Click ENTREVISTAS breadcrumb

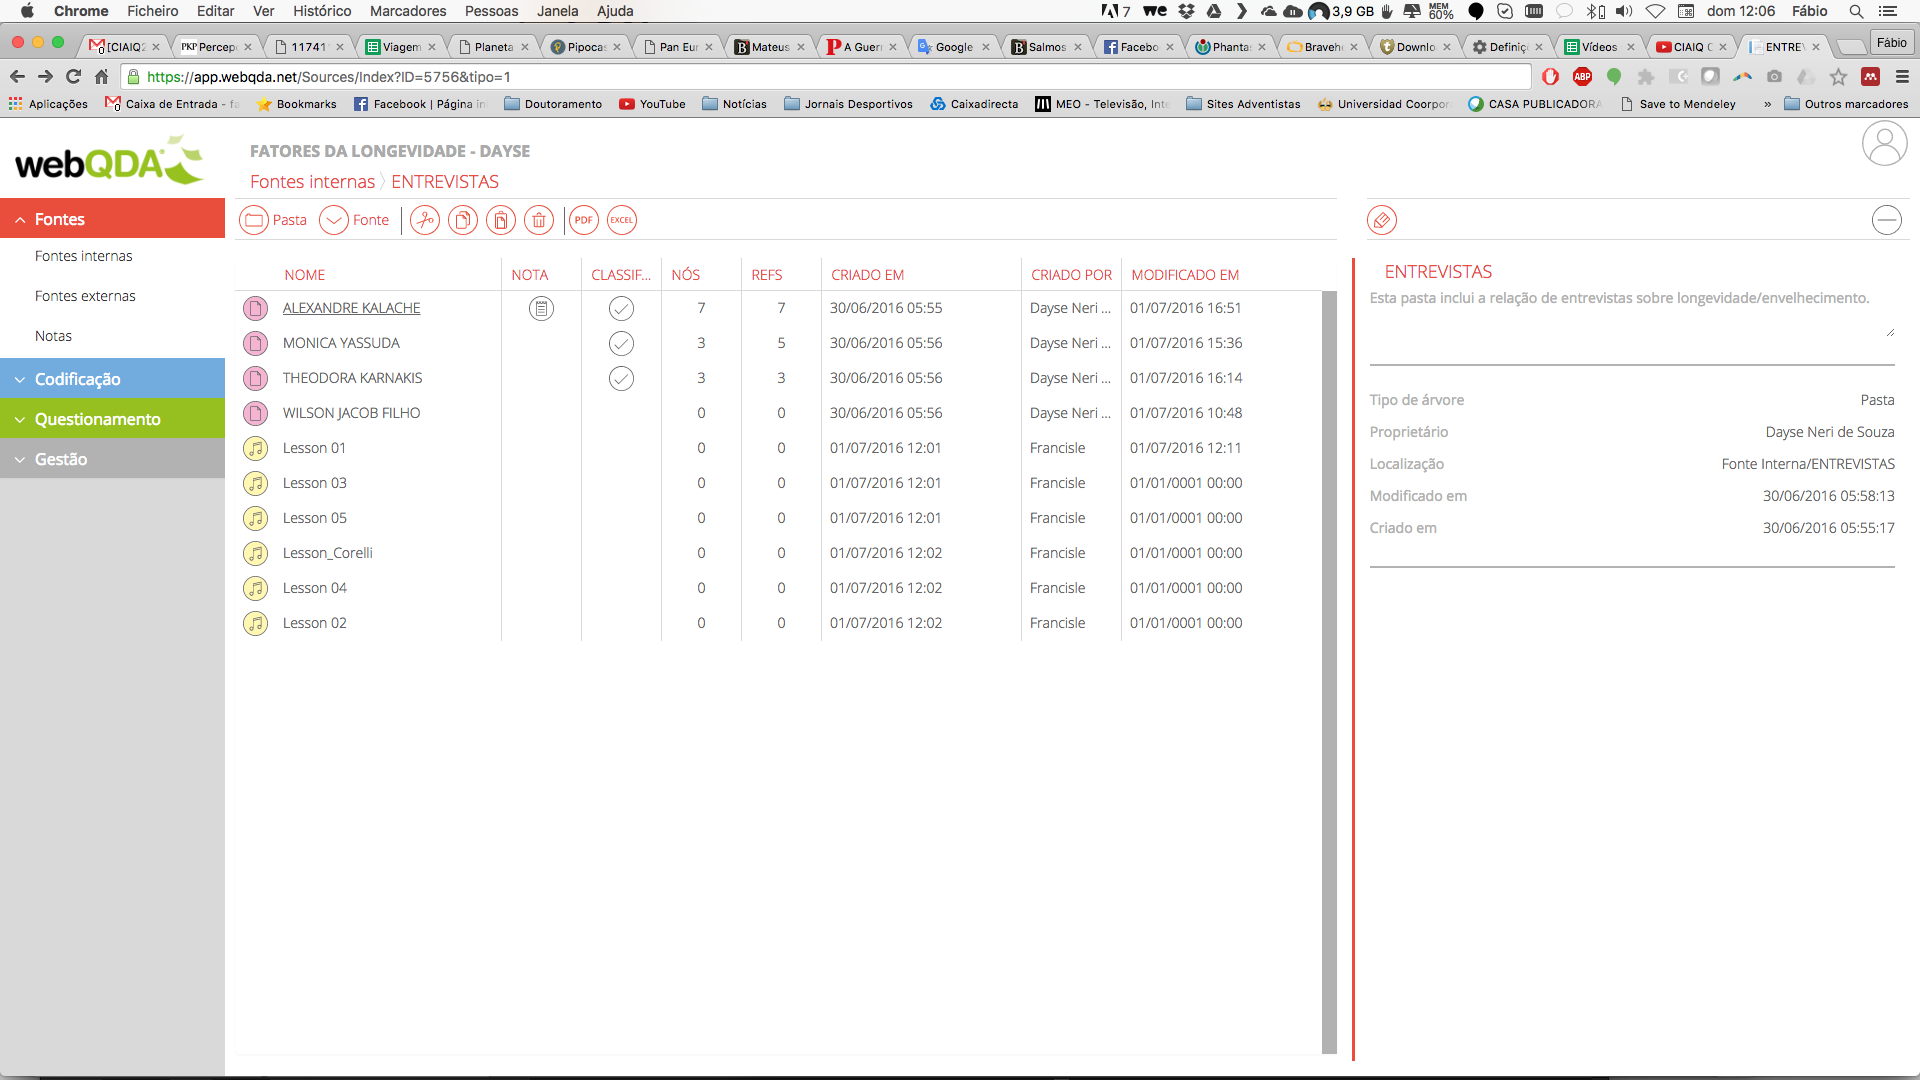coord(444,181)
